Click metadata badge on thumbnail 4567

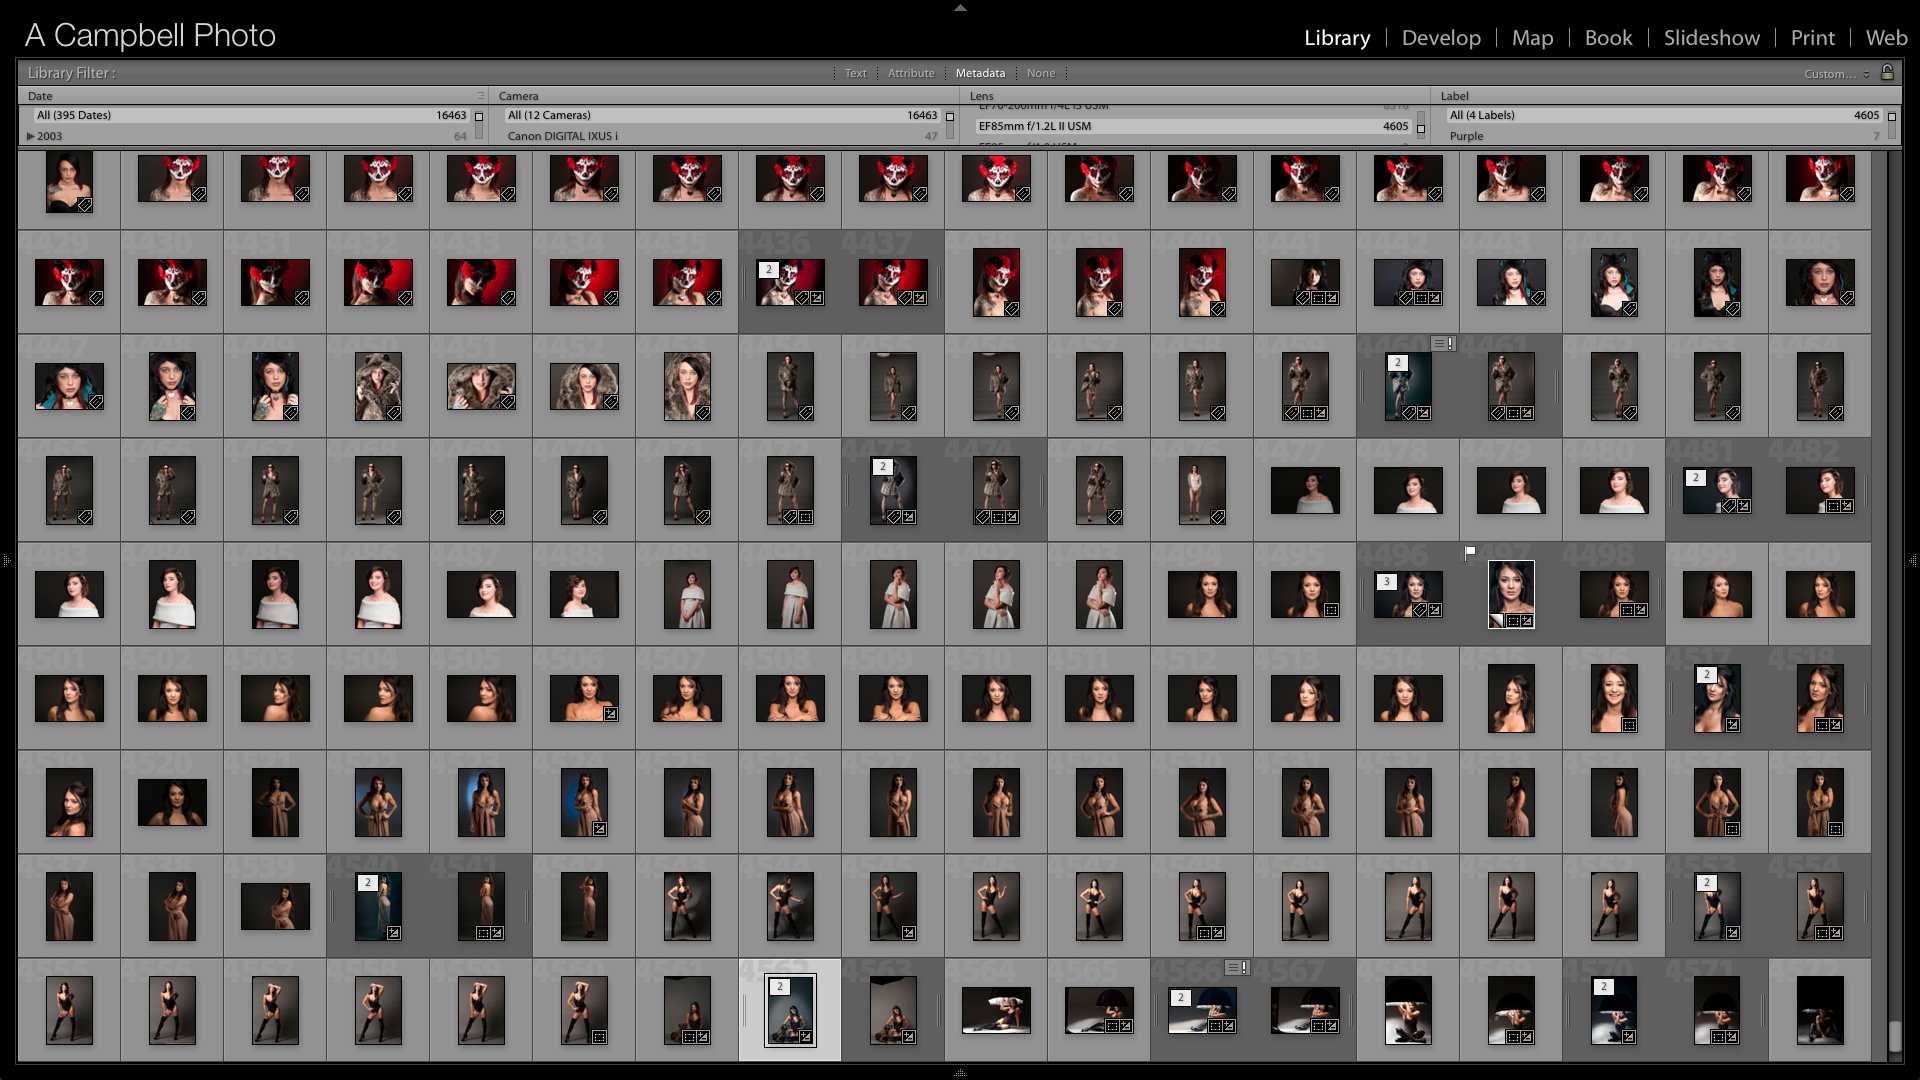click(1237, 967)
